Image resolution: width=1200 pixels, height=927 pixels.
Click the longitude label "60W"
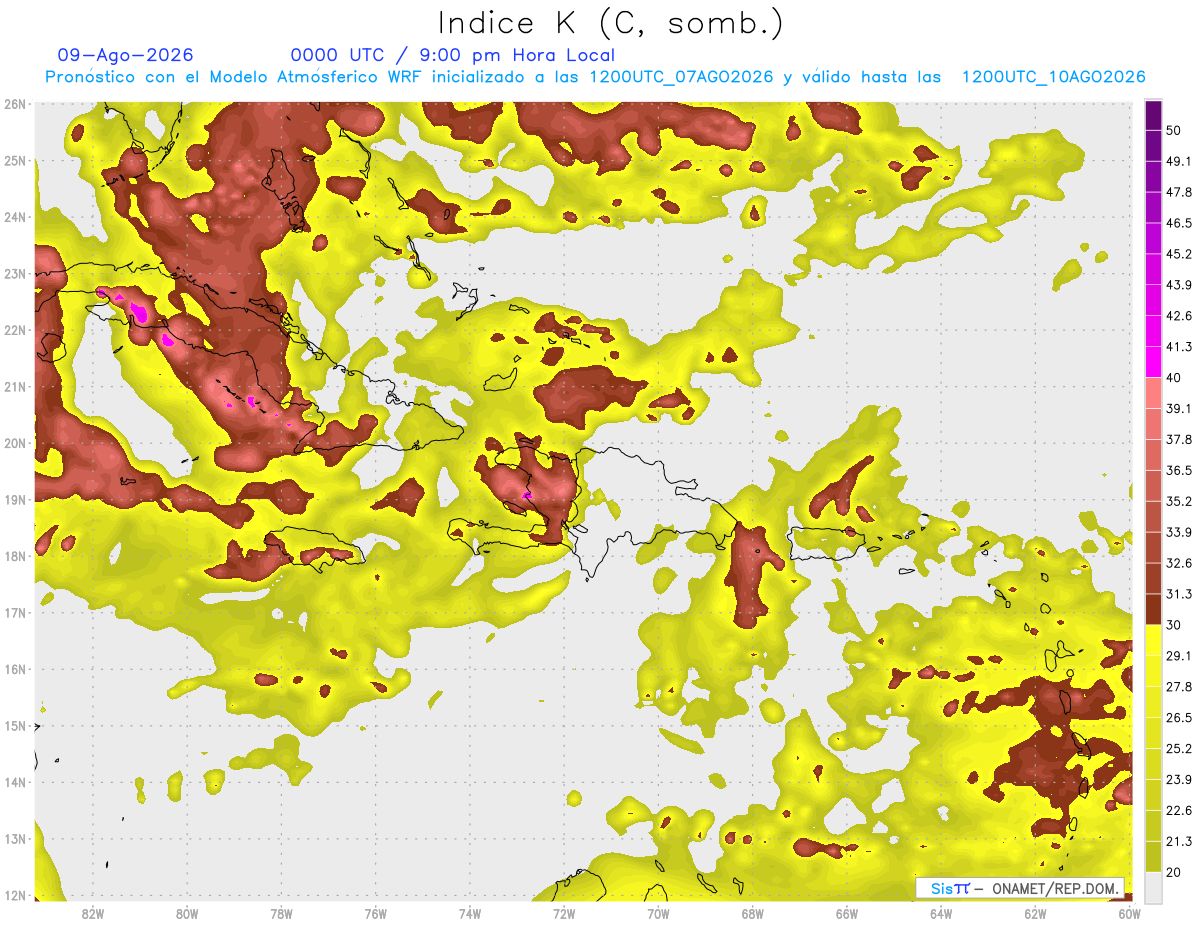point(1130,913)
